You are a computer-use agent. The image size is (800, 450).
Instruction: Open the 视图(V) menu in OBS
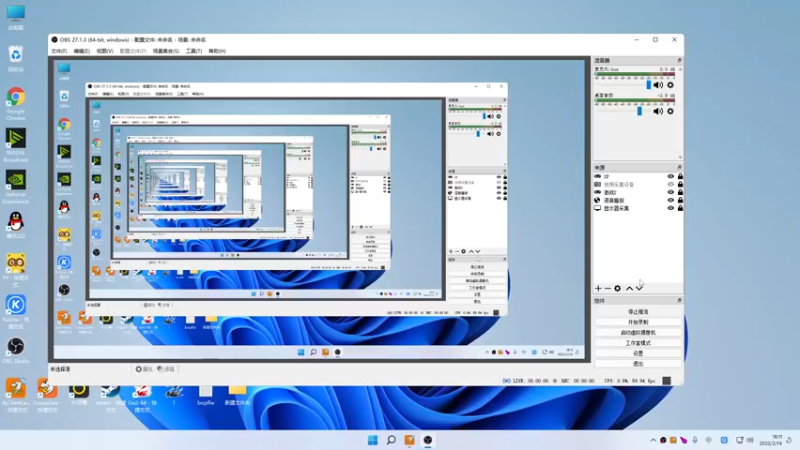(105, 51)
